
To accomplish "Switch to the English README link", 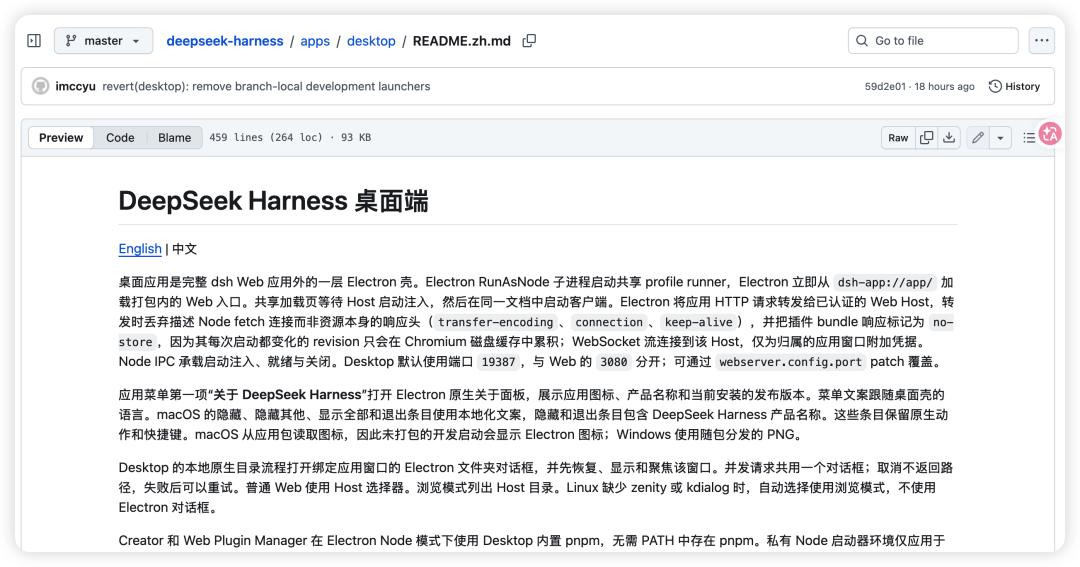I will pos(140,249).
